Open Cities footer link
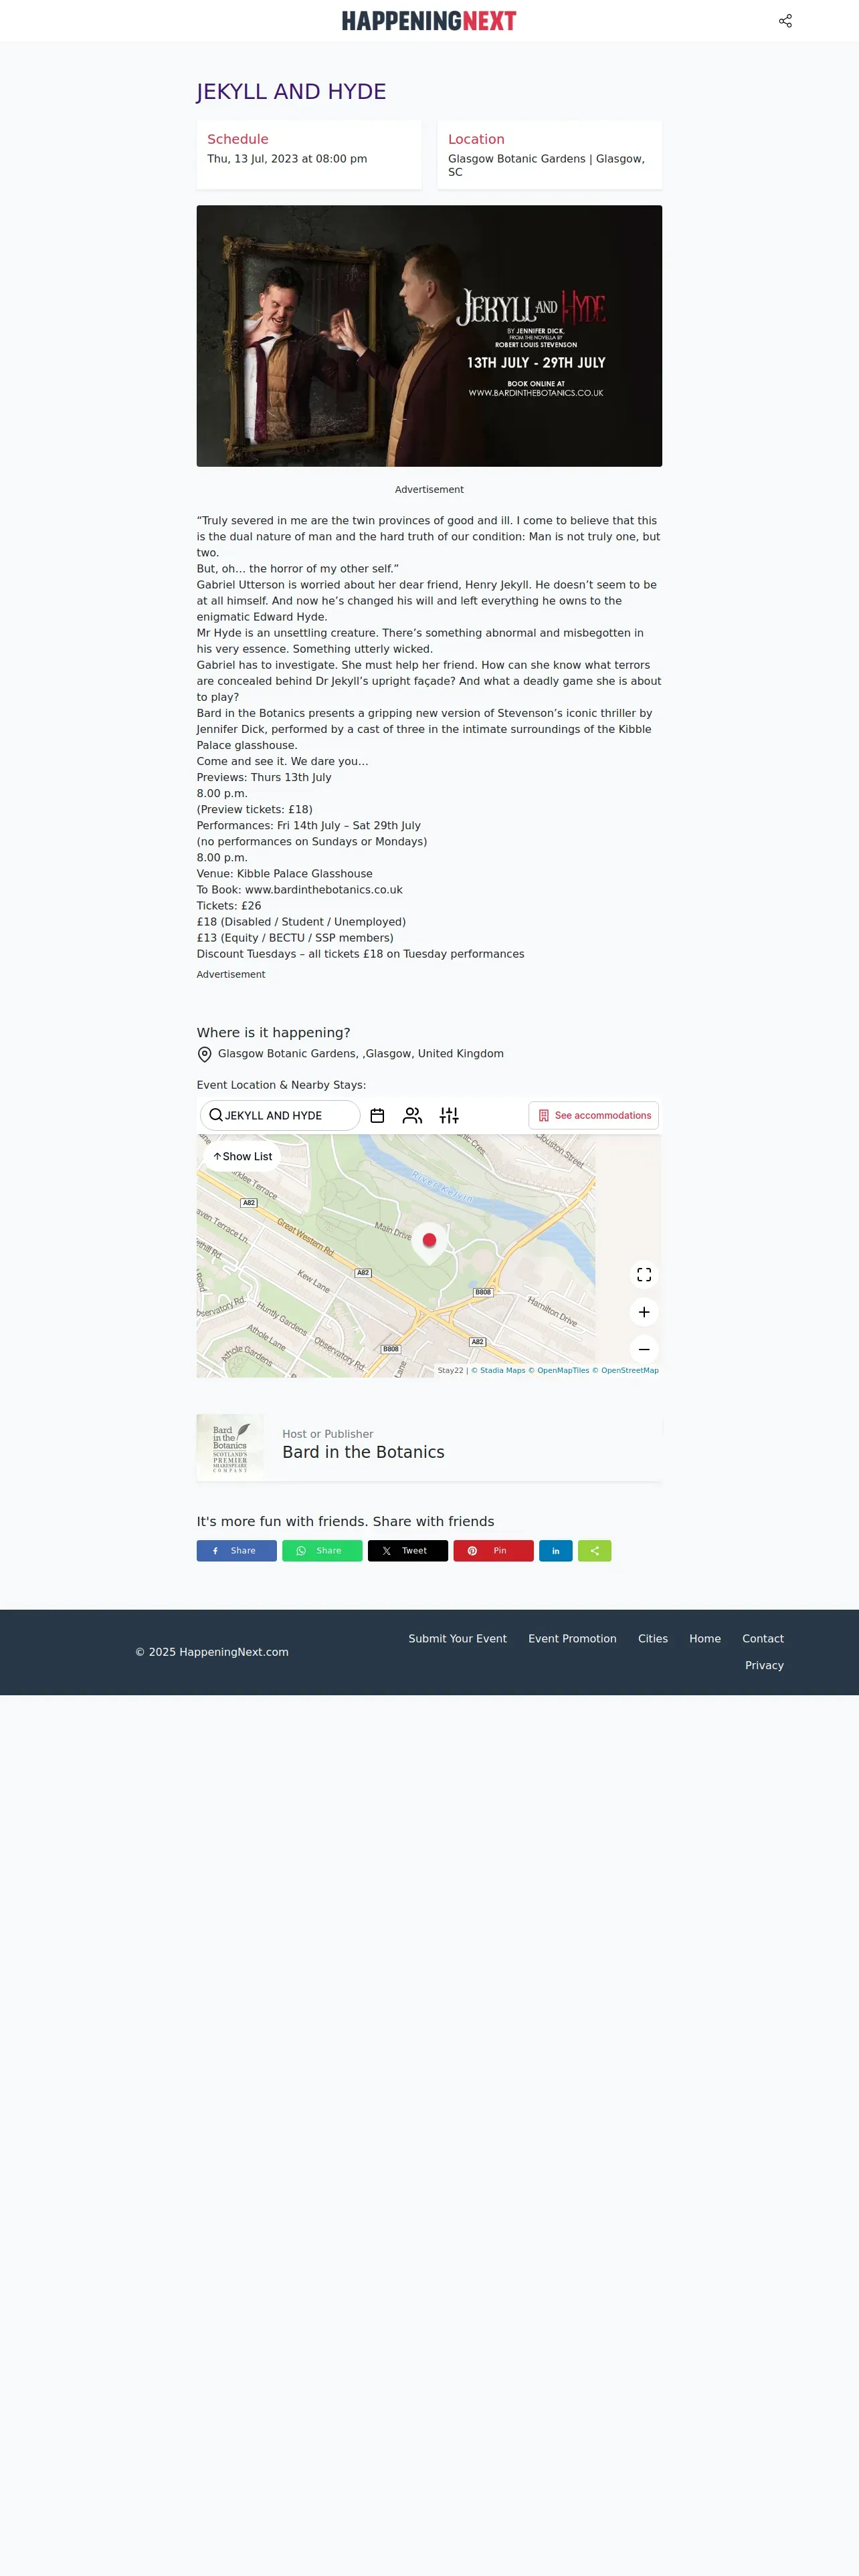 [653, 1639]
